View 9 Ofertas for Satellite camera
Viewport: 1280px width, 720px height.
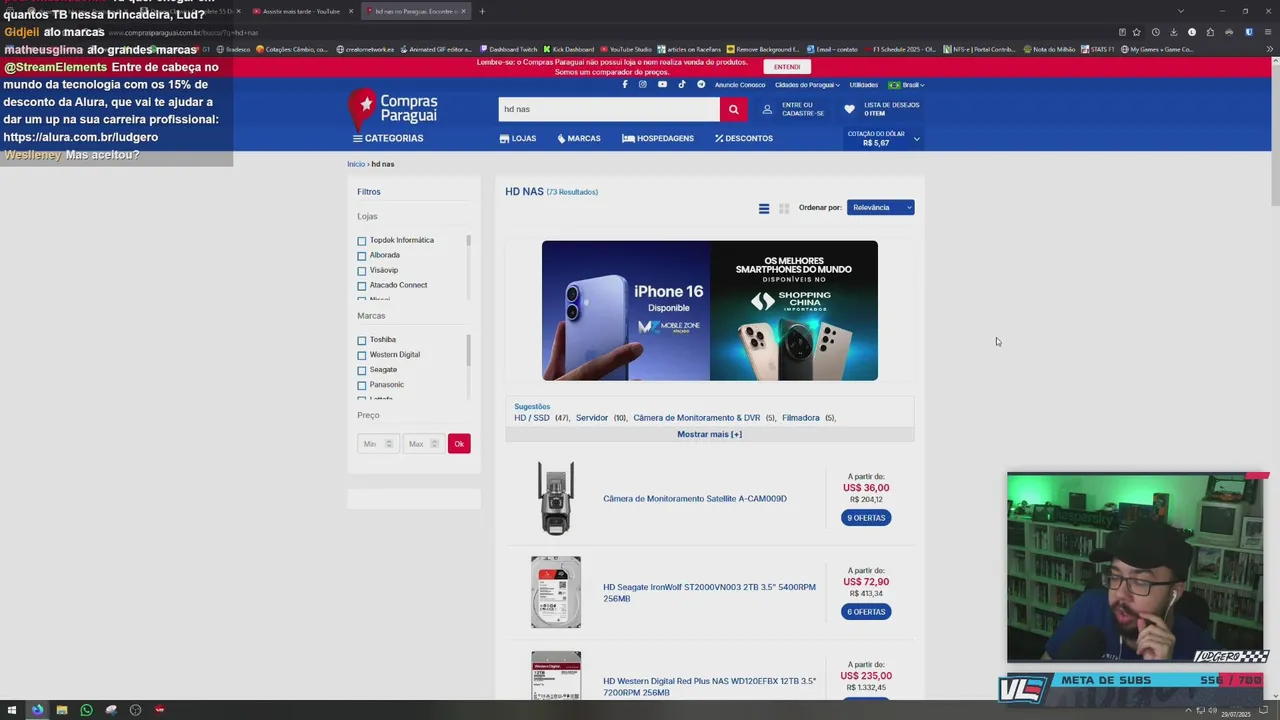(866, 518)
